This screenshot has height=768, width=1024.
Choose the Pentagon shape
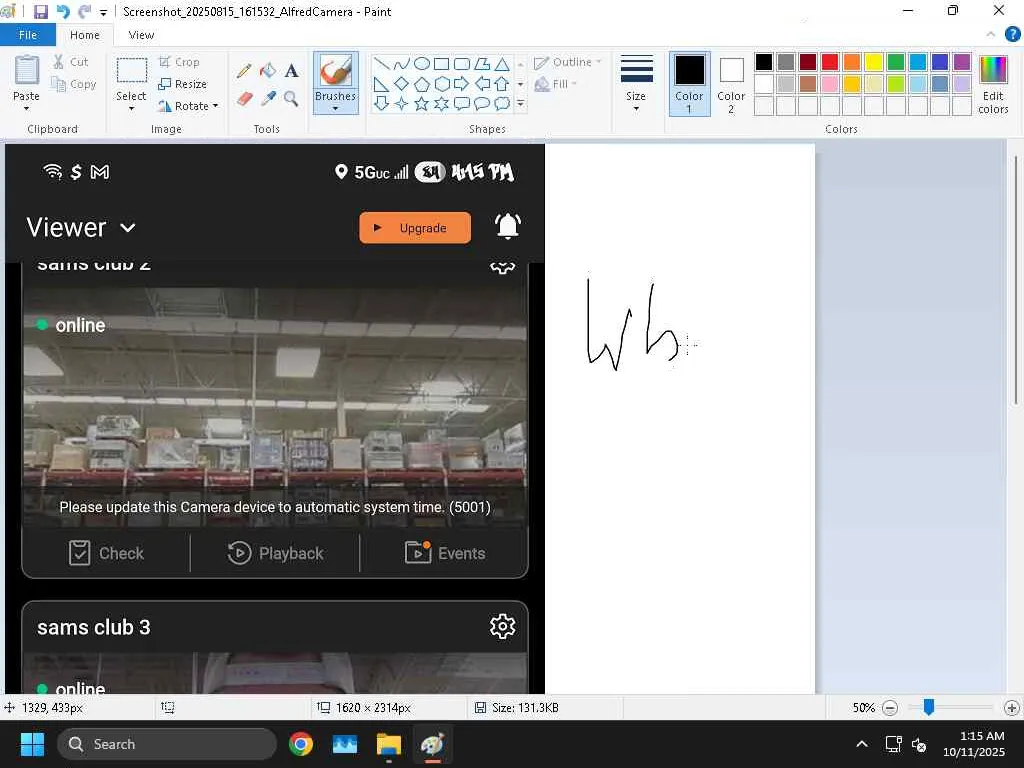422,84
